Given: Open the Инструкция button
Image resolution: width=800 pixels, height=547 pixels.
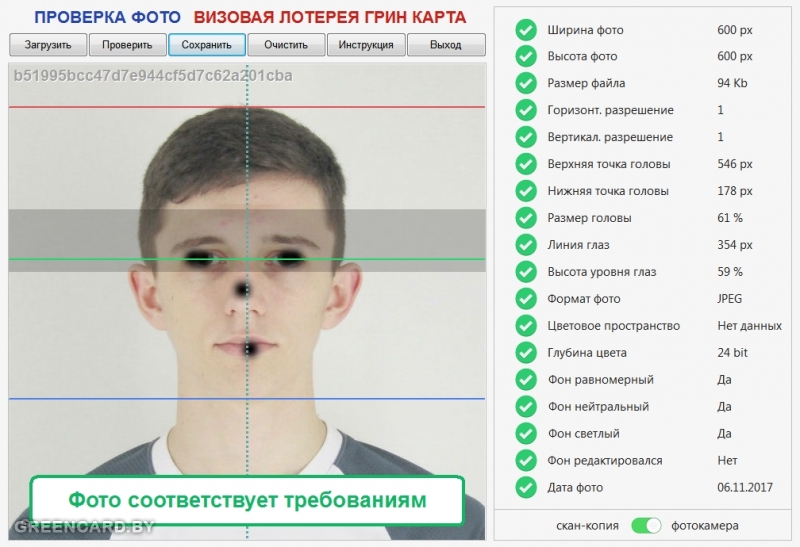Looking at the screenshot, I should pos(366,45).
